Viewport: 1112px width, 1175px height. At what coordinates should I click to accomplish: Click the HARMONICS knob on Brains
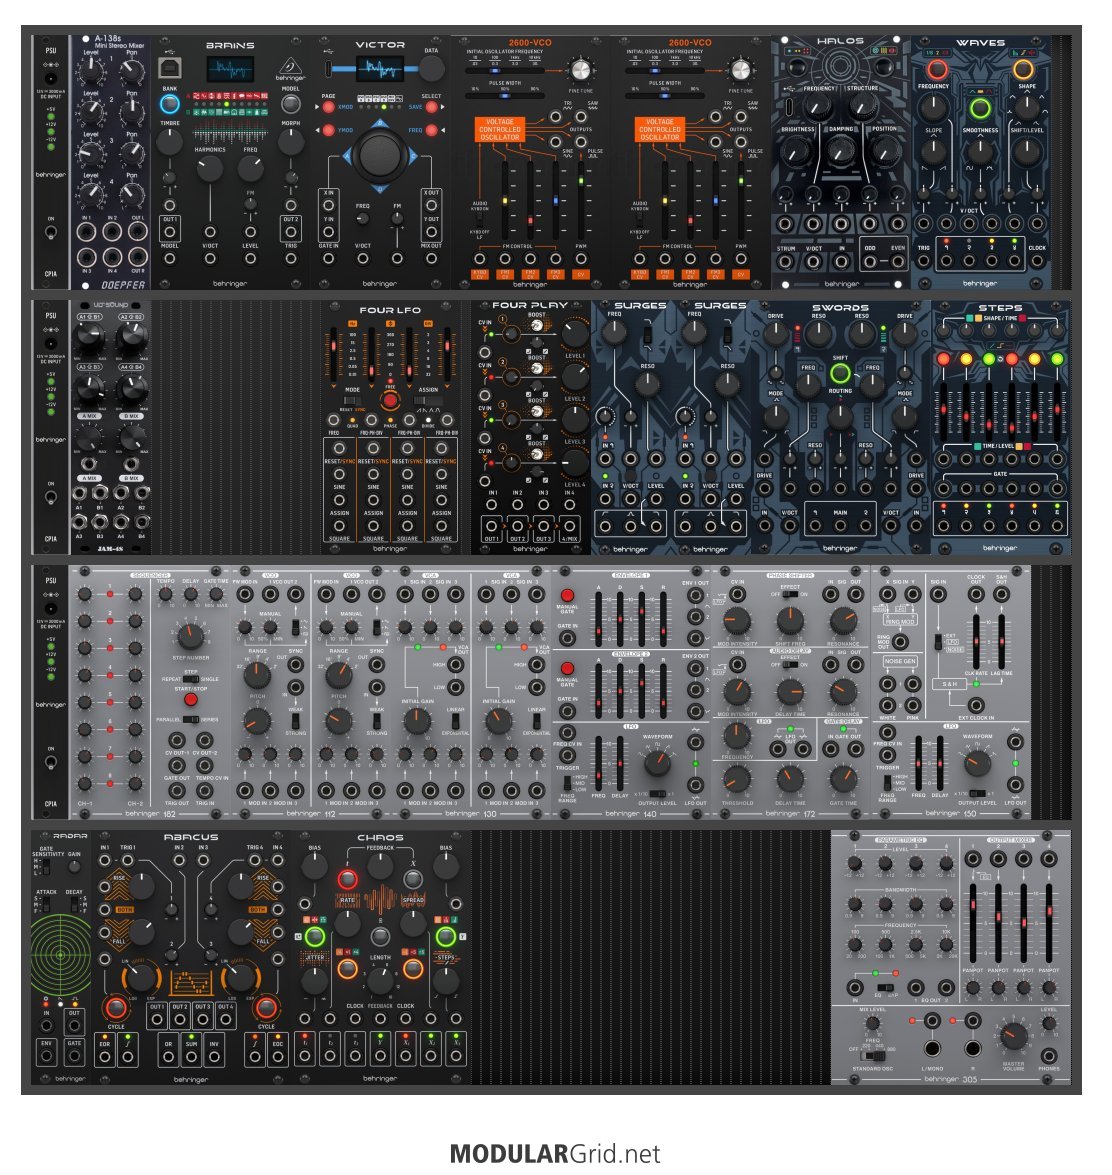210,168
